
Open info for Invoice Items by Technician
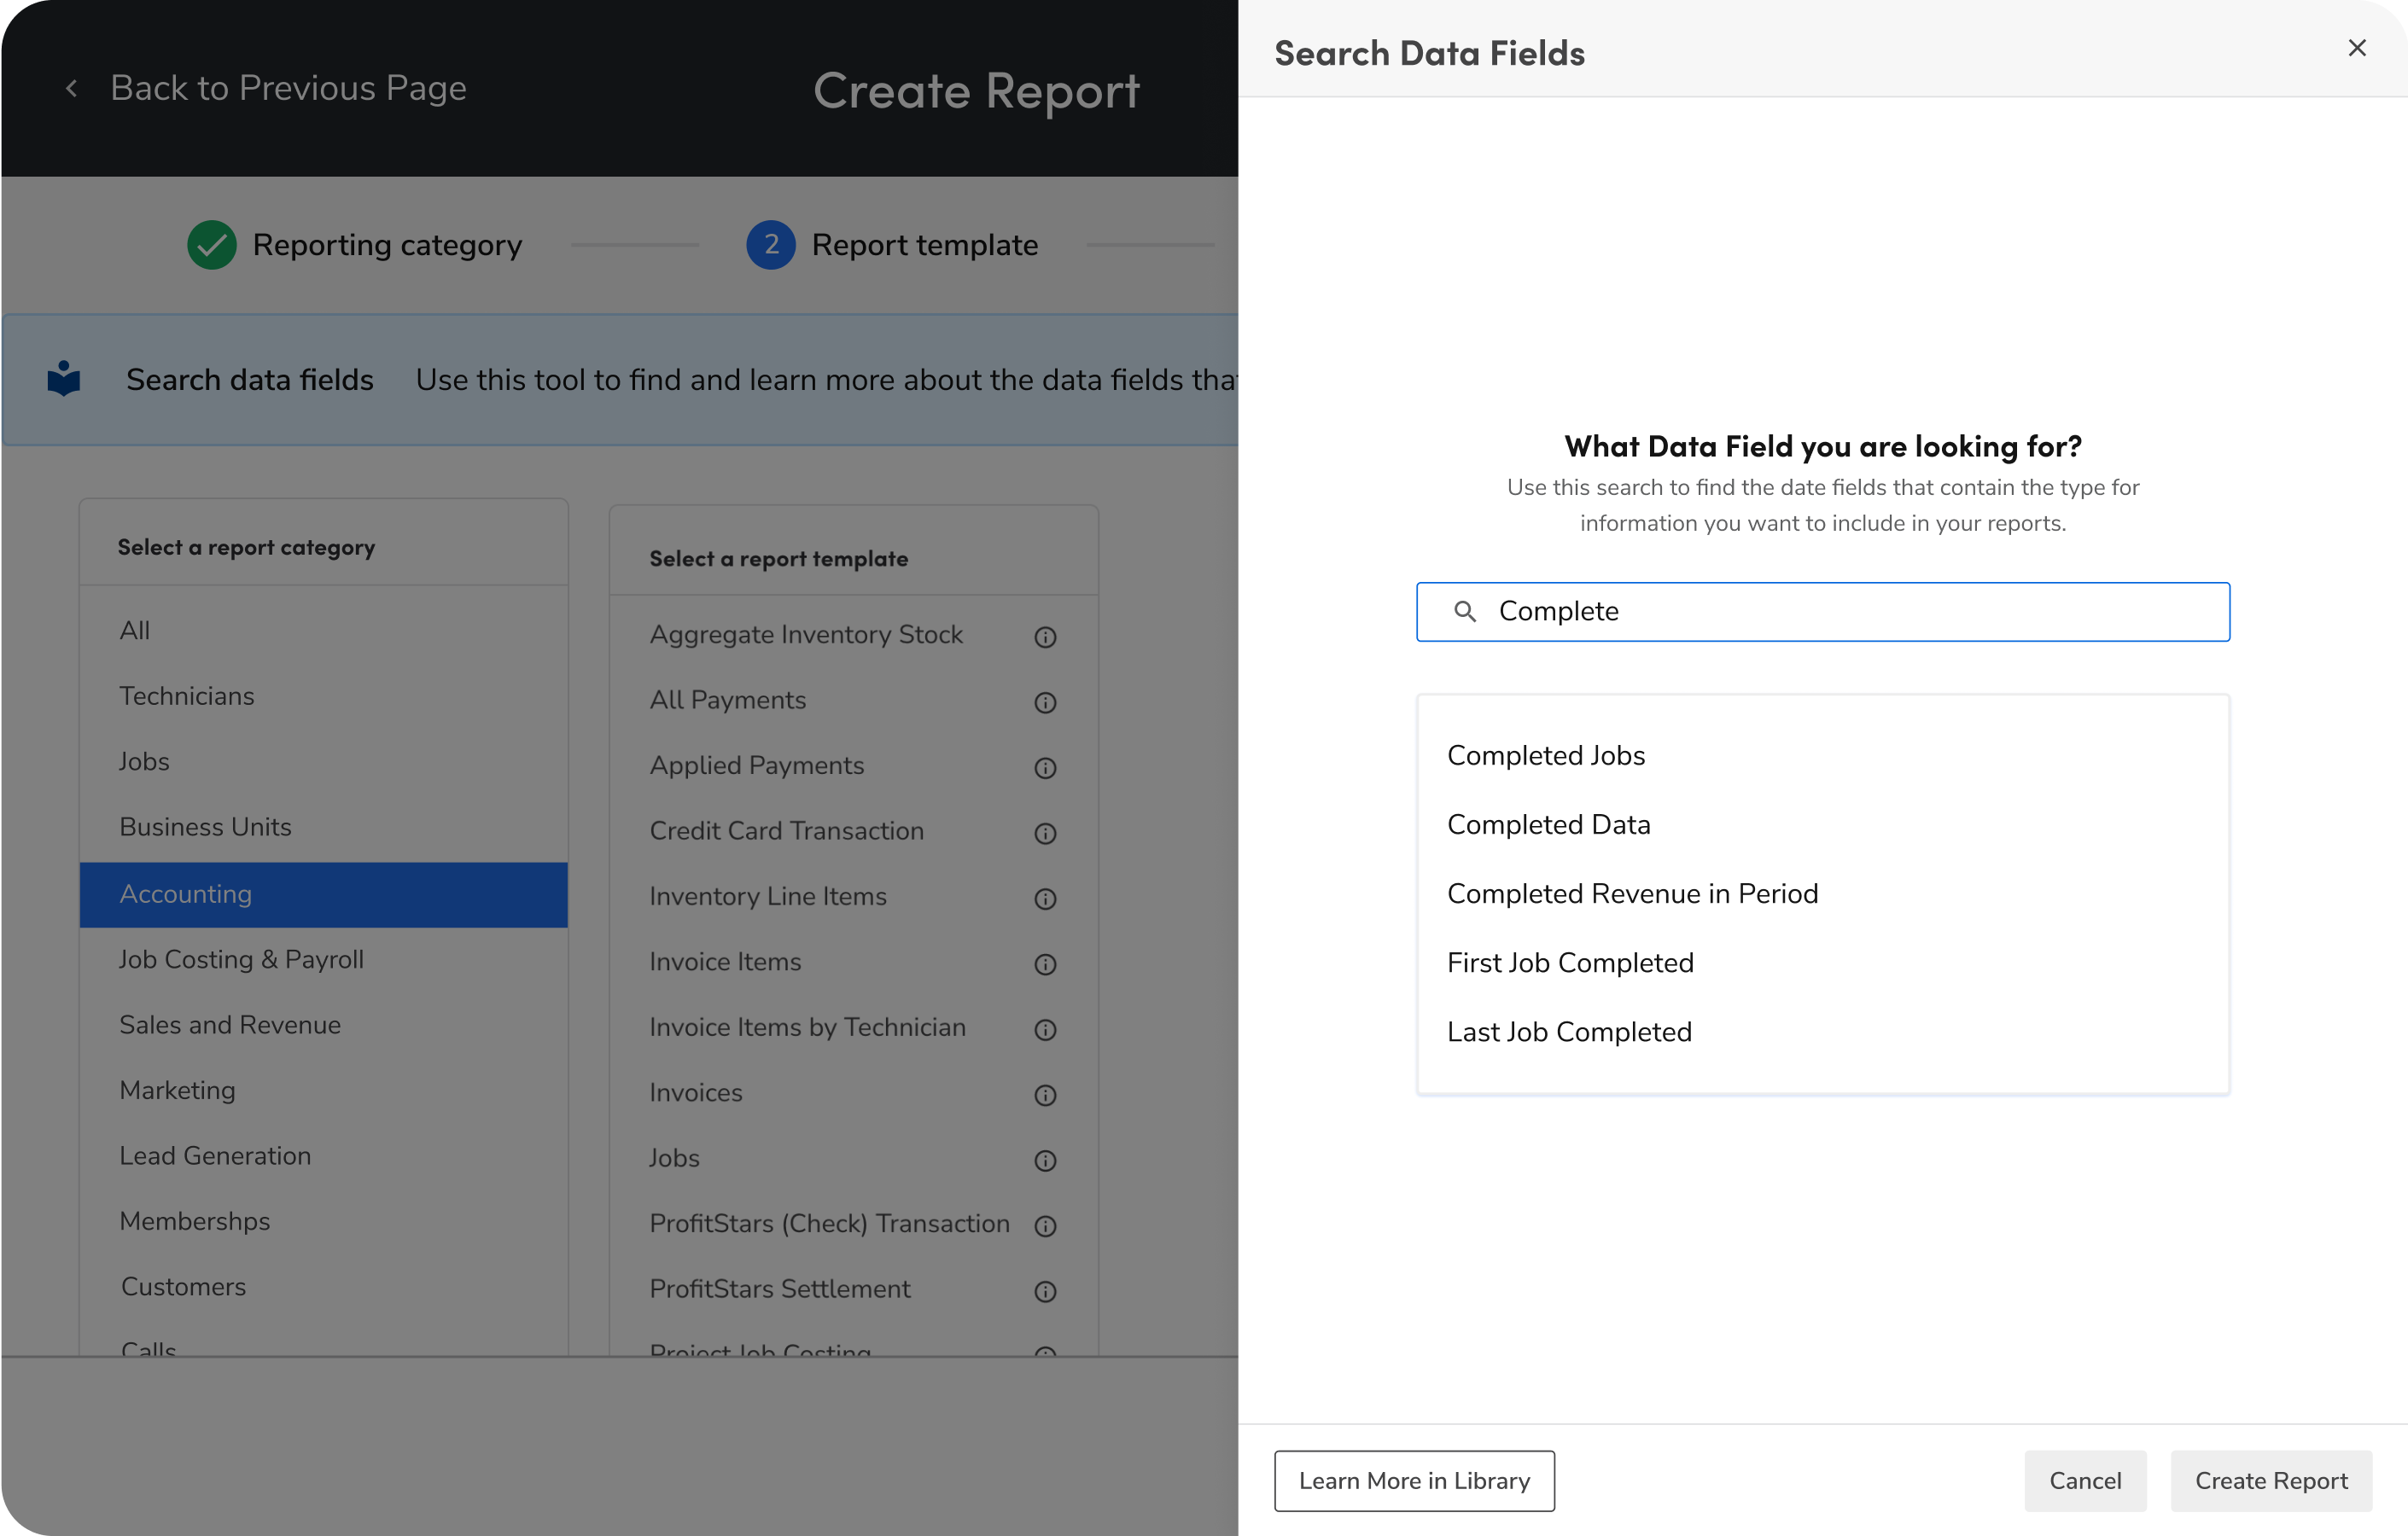coord(1045,1029)
